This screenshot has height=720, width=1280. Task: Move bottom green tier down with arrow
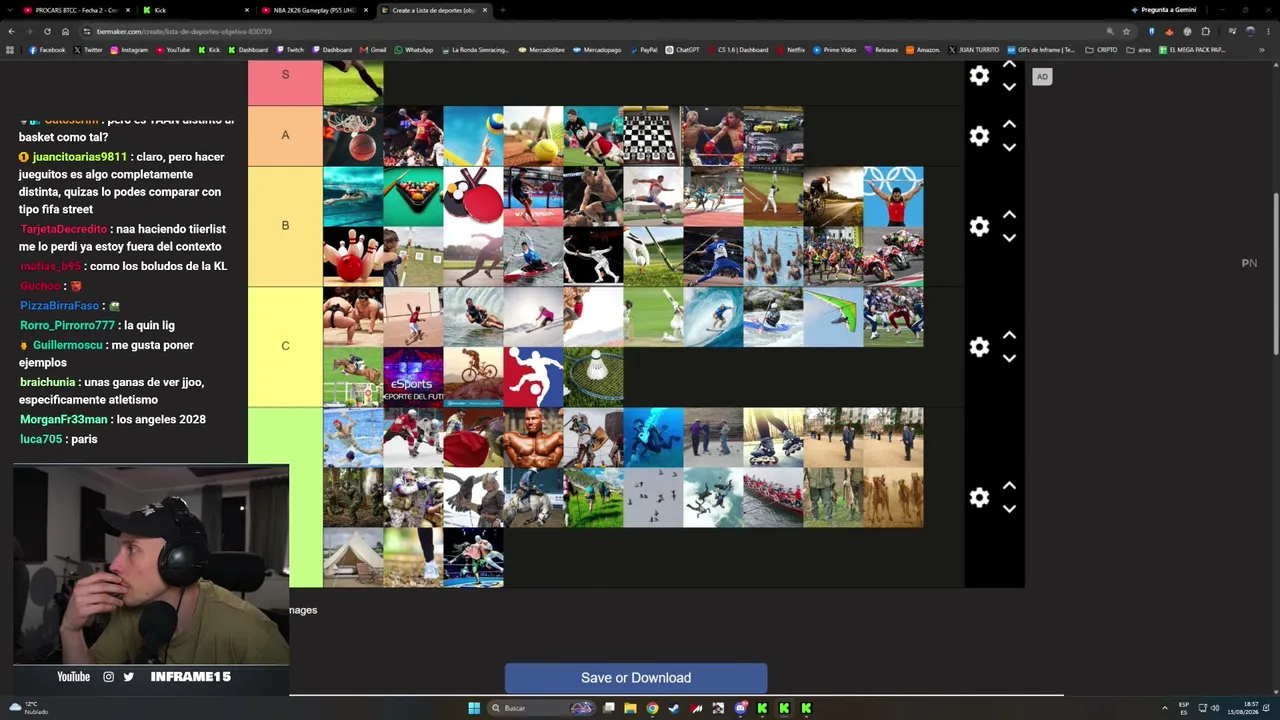tap(1009, 509)
